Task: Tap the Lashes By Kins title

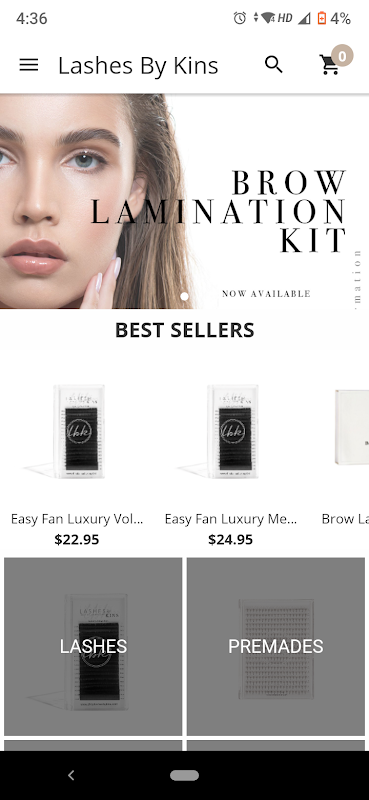Action: (138, 66)
